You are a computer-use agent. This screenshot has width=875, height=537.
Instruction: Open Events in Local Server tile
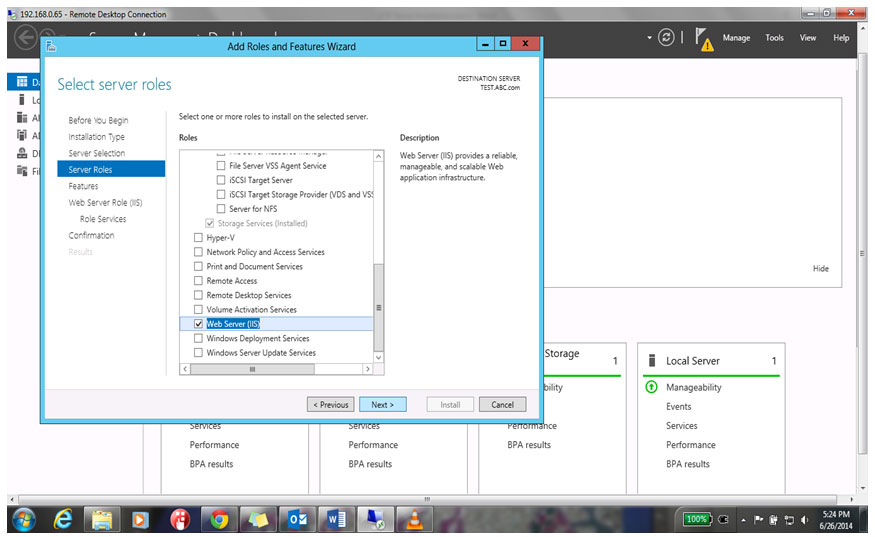(x=678, y=406)
